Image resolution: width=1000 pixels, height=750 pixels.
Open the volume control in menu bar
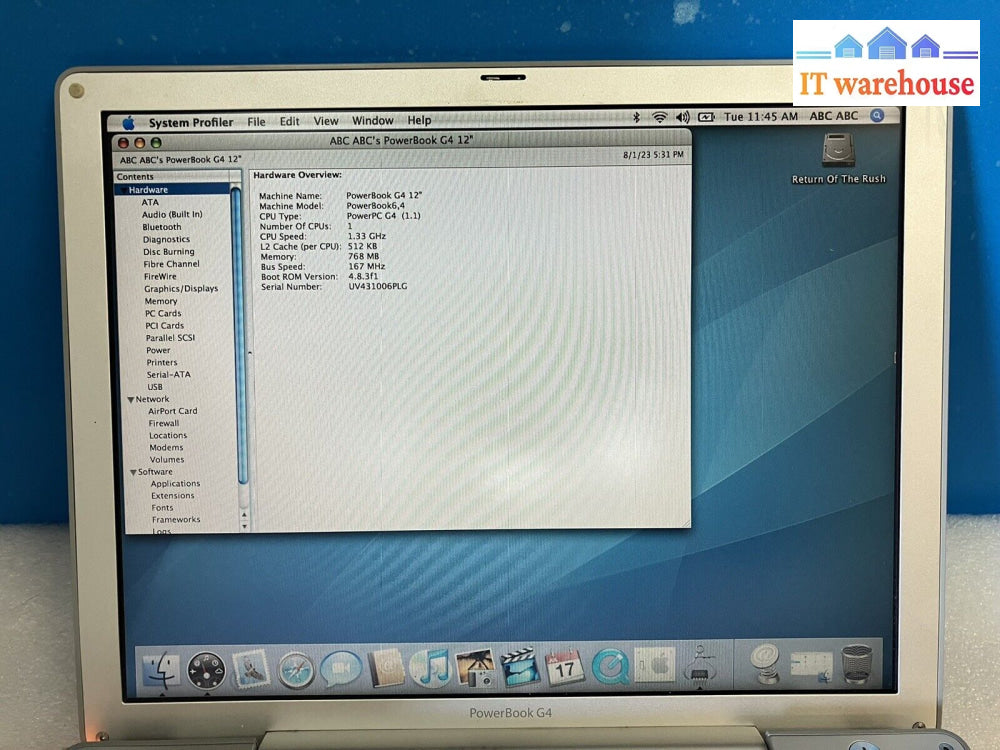683,117
